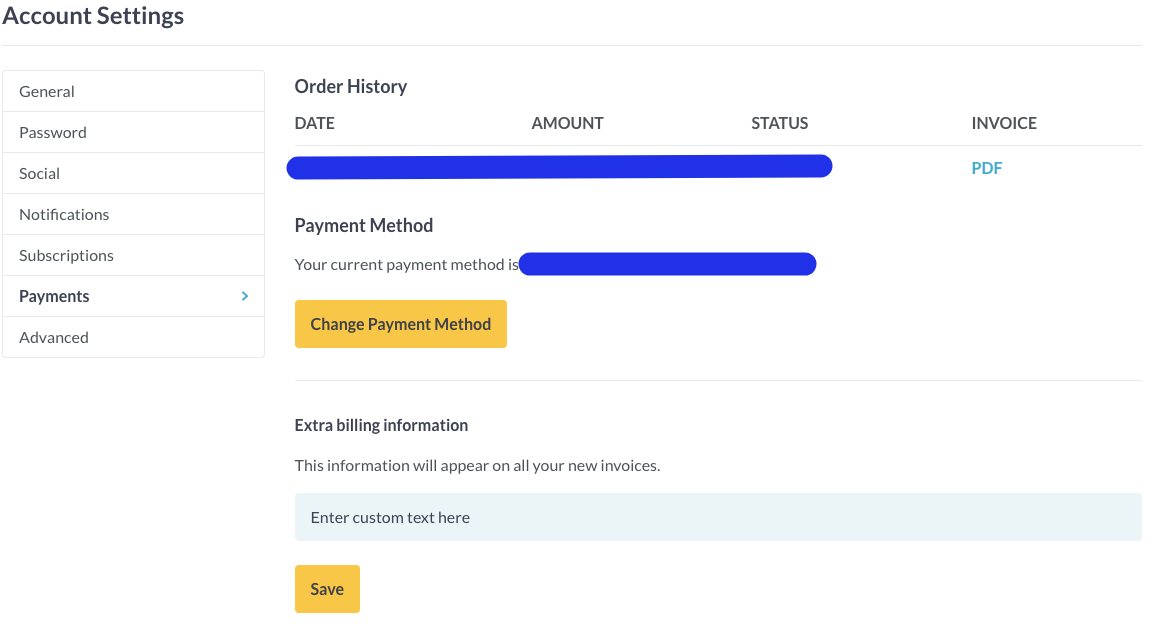Focus the custom billing text field
Screen dimensions: 1165x627
pos(717,517)
